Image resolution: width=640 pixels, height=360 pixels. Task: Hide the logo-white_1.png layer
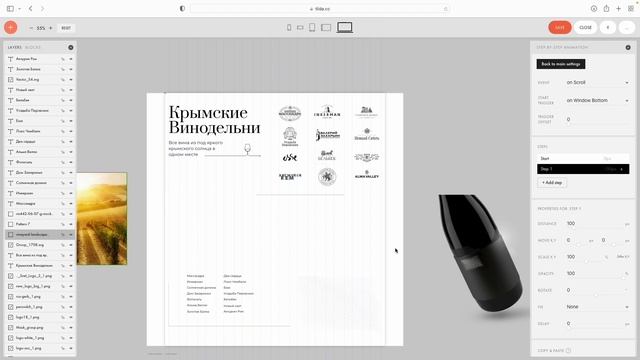[x=71, y=338]
